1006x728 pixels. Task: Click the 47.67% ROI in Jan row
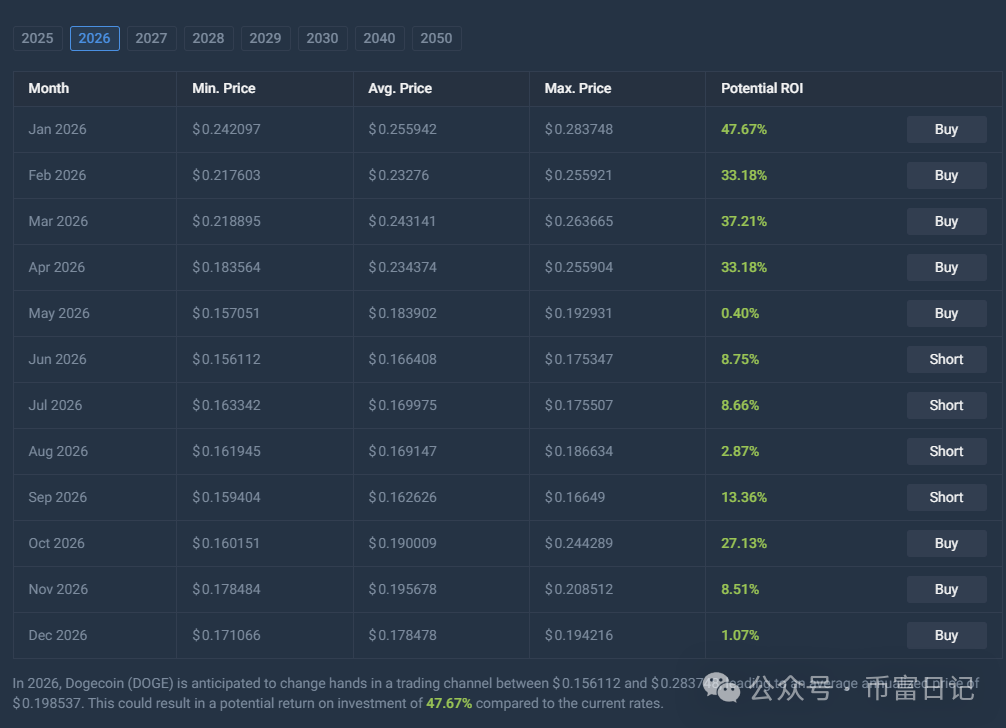click(x=744, y=130)
